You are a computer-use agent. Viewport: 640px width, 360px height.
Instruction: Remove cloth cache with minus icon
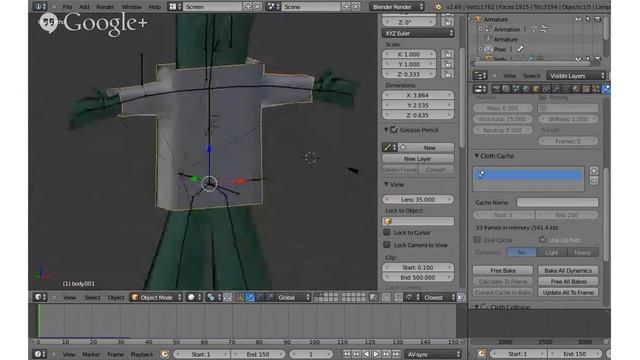click(594, 180)
